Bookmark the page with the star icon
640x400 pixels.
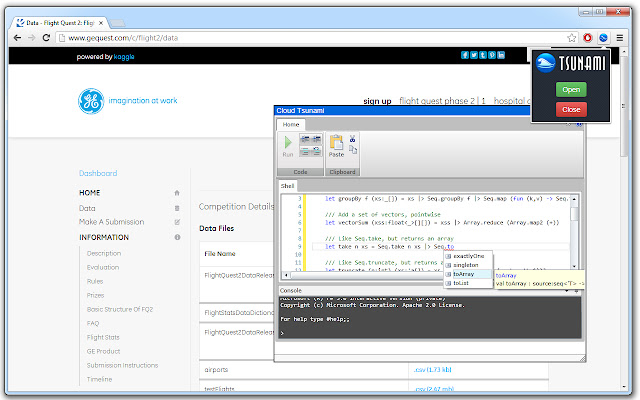coord(572,38)
